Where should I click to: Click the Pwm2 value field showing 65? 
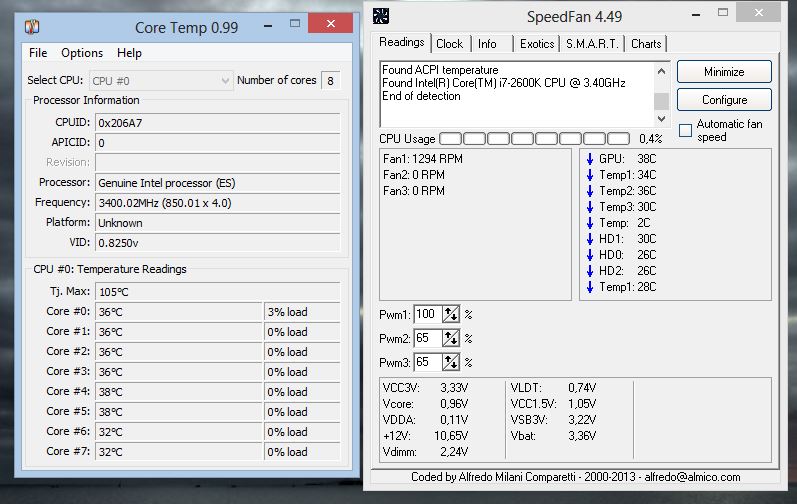click(x=427, y=338)
